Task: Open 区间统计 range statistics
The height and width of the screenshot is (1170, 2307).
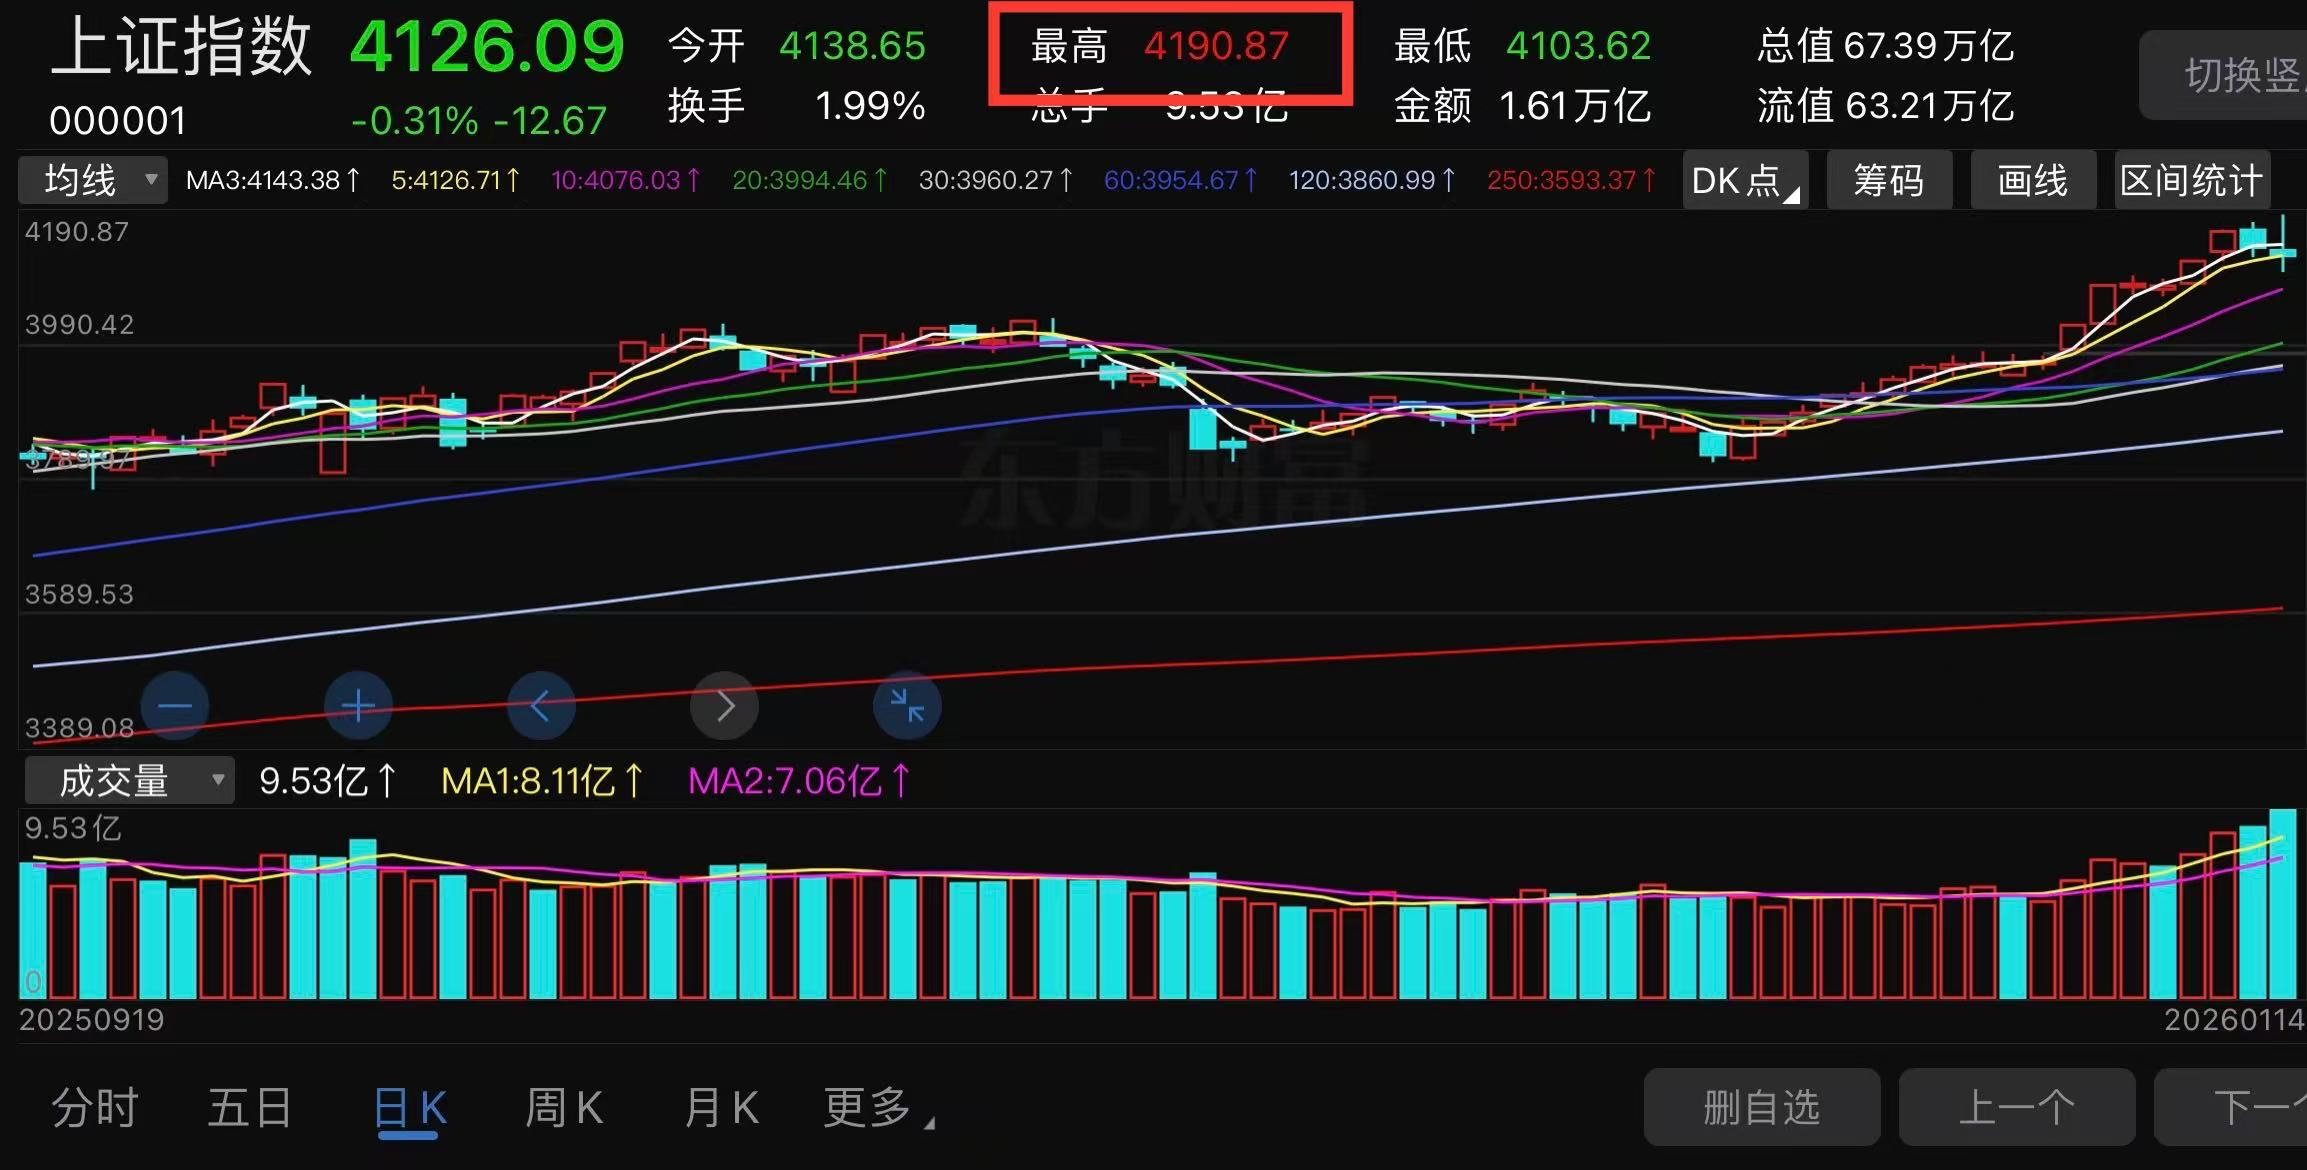Action: pos(2191,181)
